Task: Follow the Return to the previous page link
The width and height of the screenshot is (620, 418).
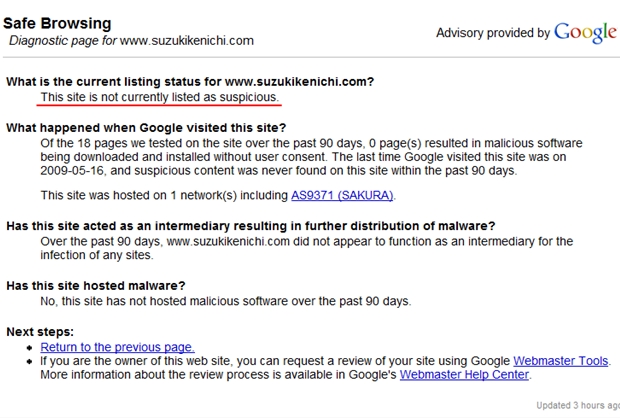Action: pyautogui.click(x=117, y=347)
